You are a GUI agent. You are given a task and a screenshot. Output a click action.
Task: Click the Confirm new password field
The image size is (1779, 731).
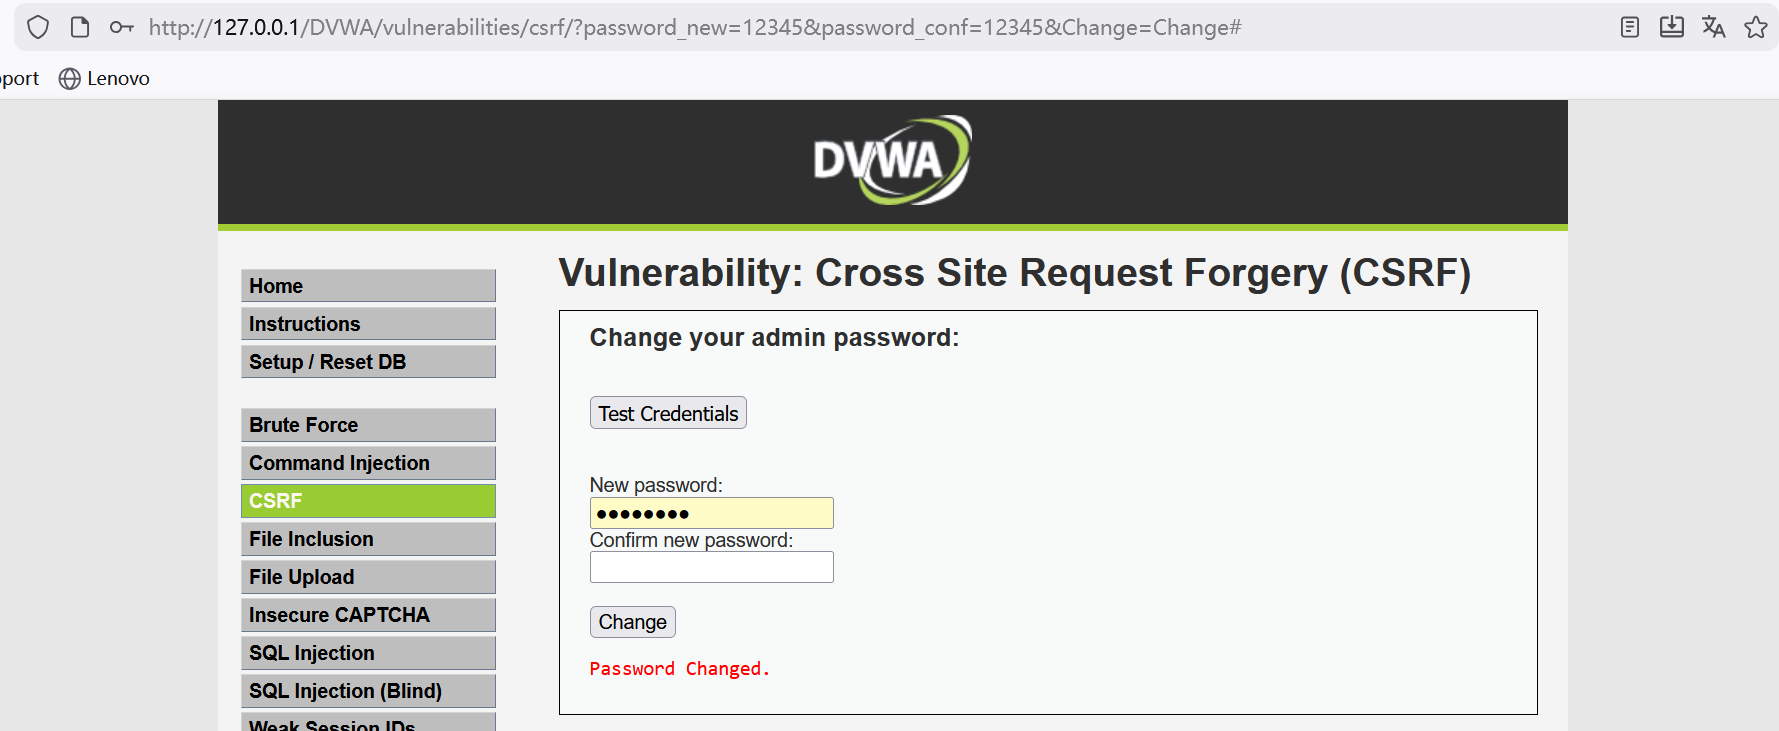pyautogui.click(x=711, y=567)
